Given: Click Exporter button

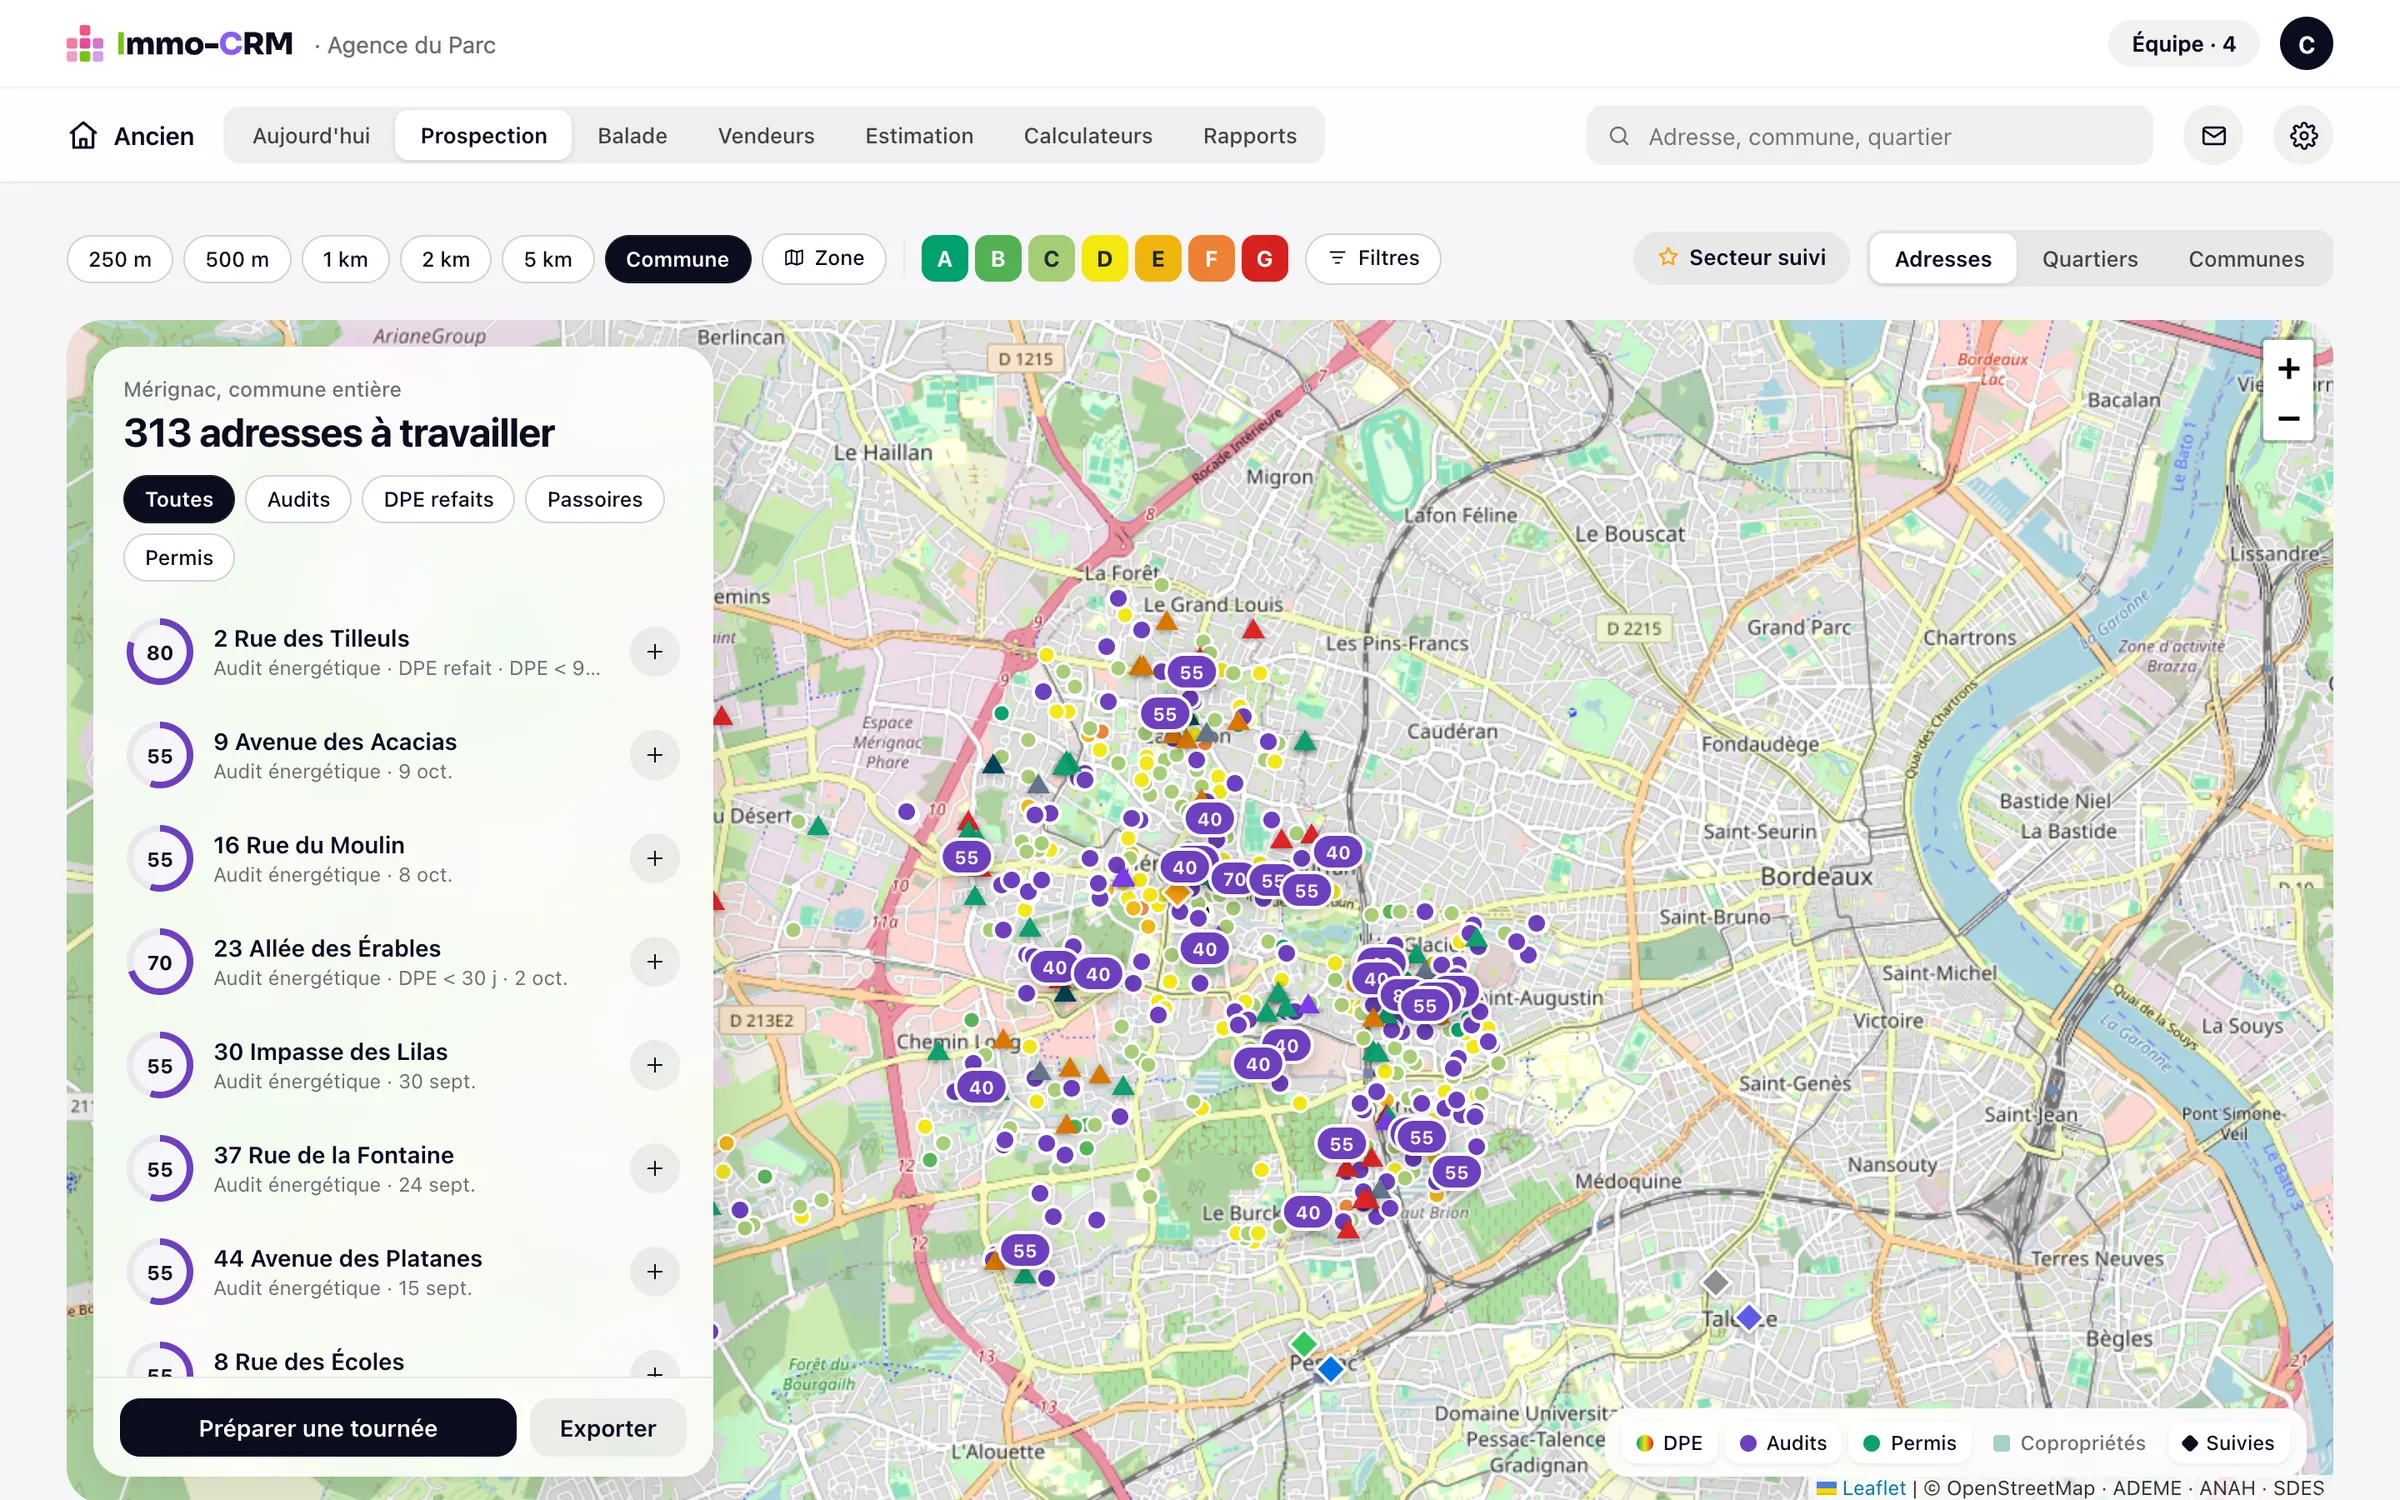Looking at the screenshot, I should [x=608, y=1428].
